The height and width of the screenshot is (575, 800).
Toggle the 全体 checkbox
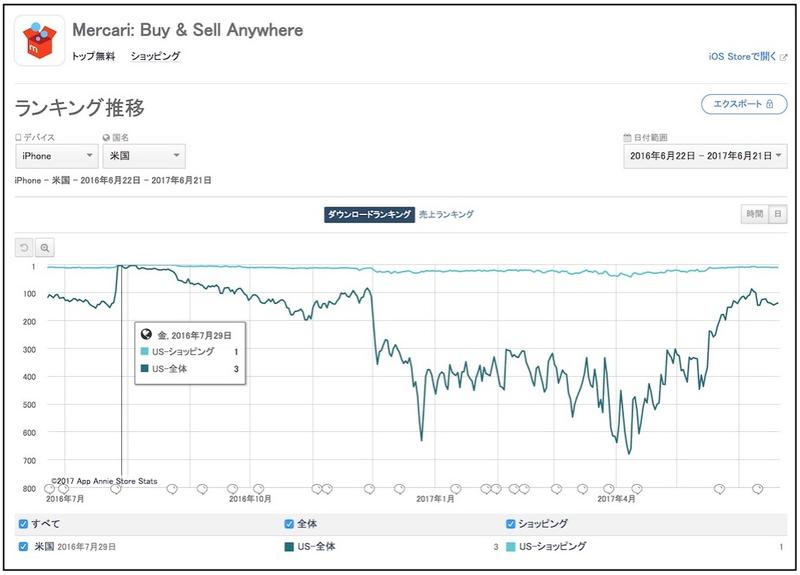tap(290, 523)
